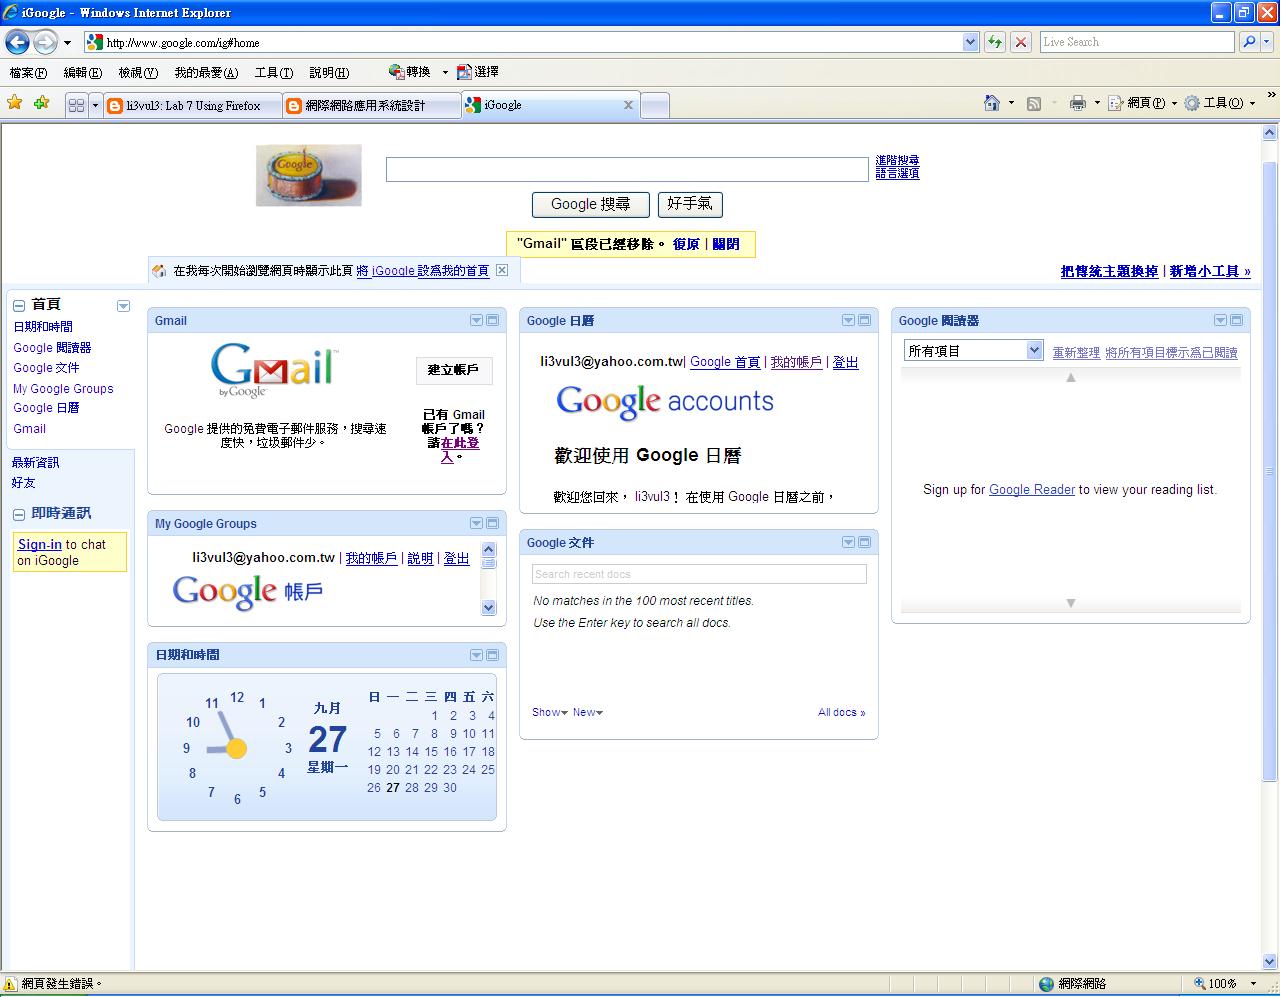Click 建立帳戶 in Gmail gadget
The image size is (1282, 997).
click(x=454, y=370)
